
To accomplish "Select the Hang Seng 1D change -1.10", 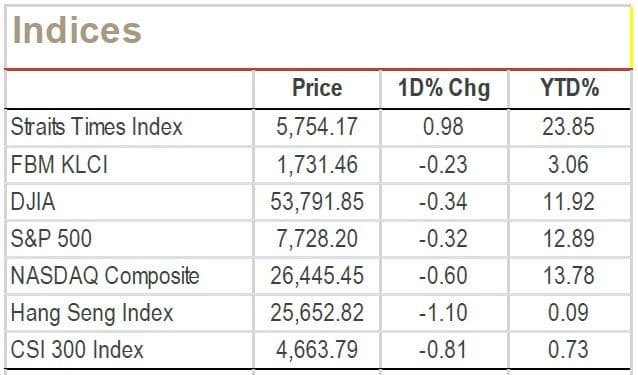I will [x=443, y=313].
